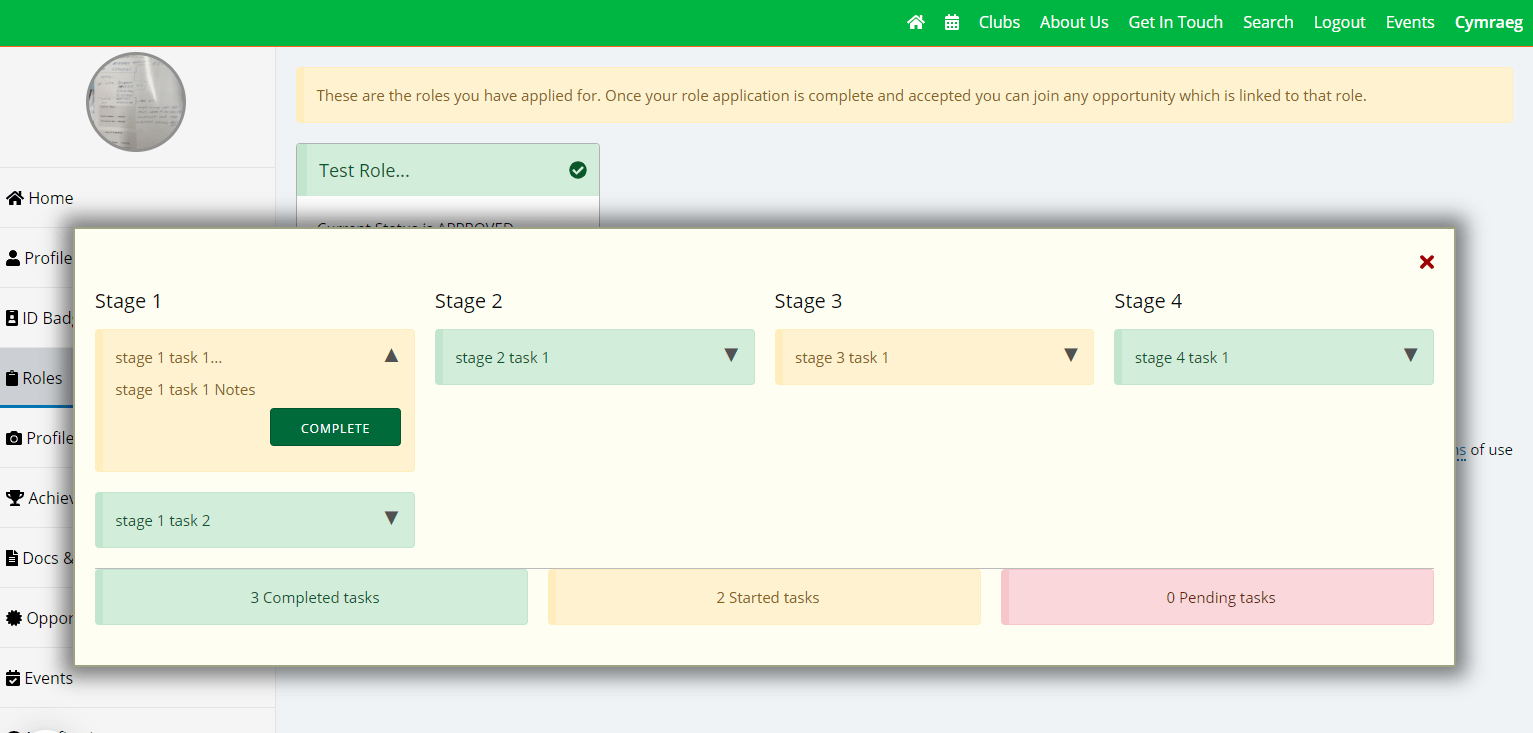The width and height of the screenshot is (1533, 733).
Task: Click the green checkmark on Test Role card
Action: coord(577,170)
